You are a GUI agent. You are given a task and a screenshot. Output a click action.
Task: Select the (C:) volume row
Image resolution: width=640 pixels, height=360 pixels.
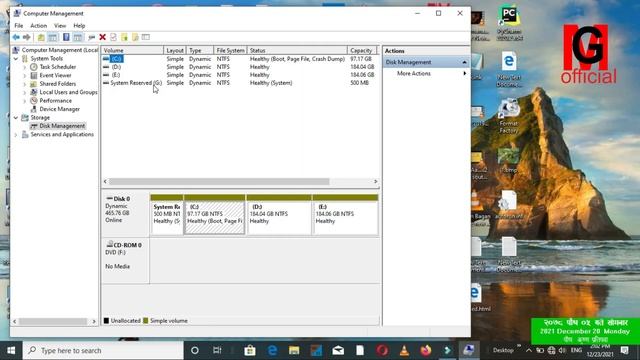240,59
